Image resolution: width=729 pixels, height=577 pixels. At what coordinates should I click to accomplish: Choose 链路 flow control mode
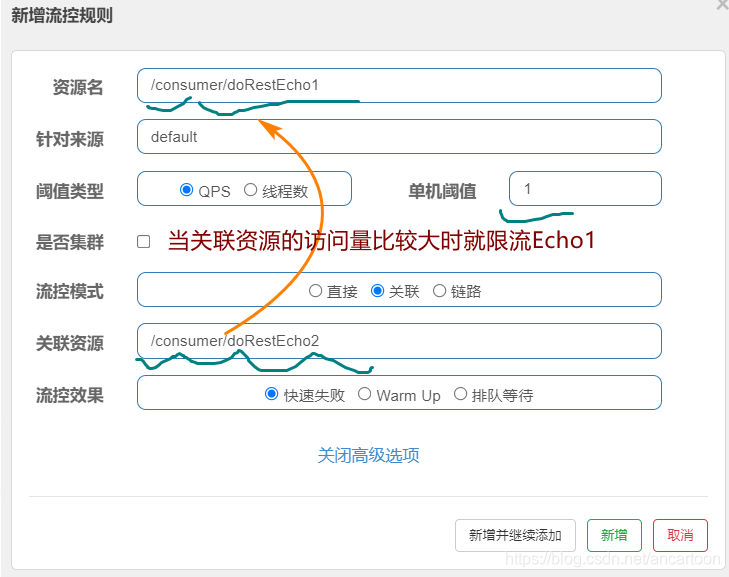coord(439,291)
